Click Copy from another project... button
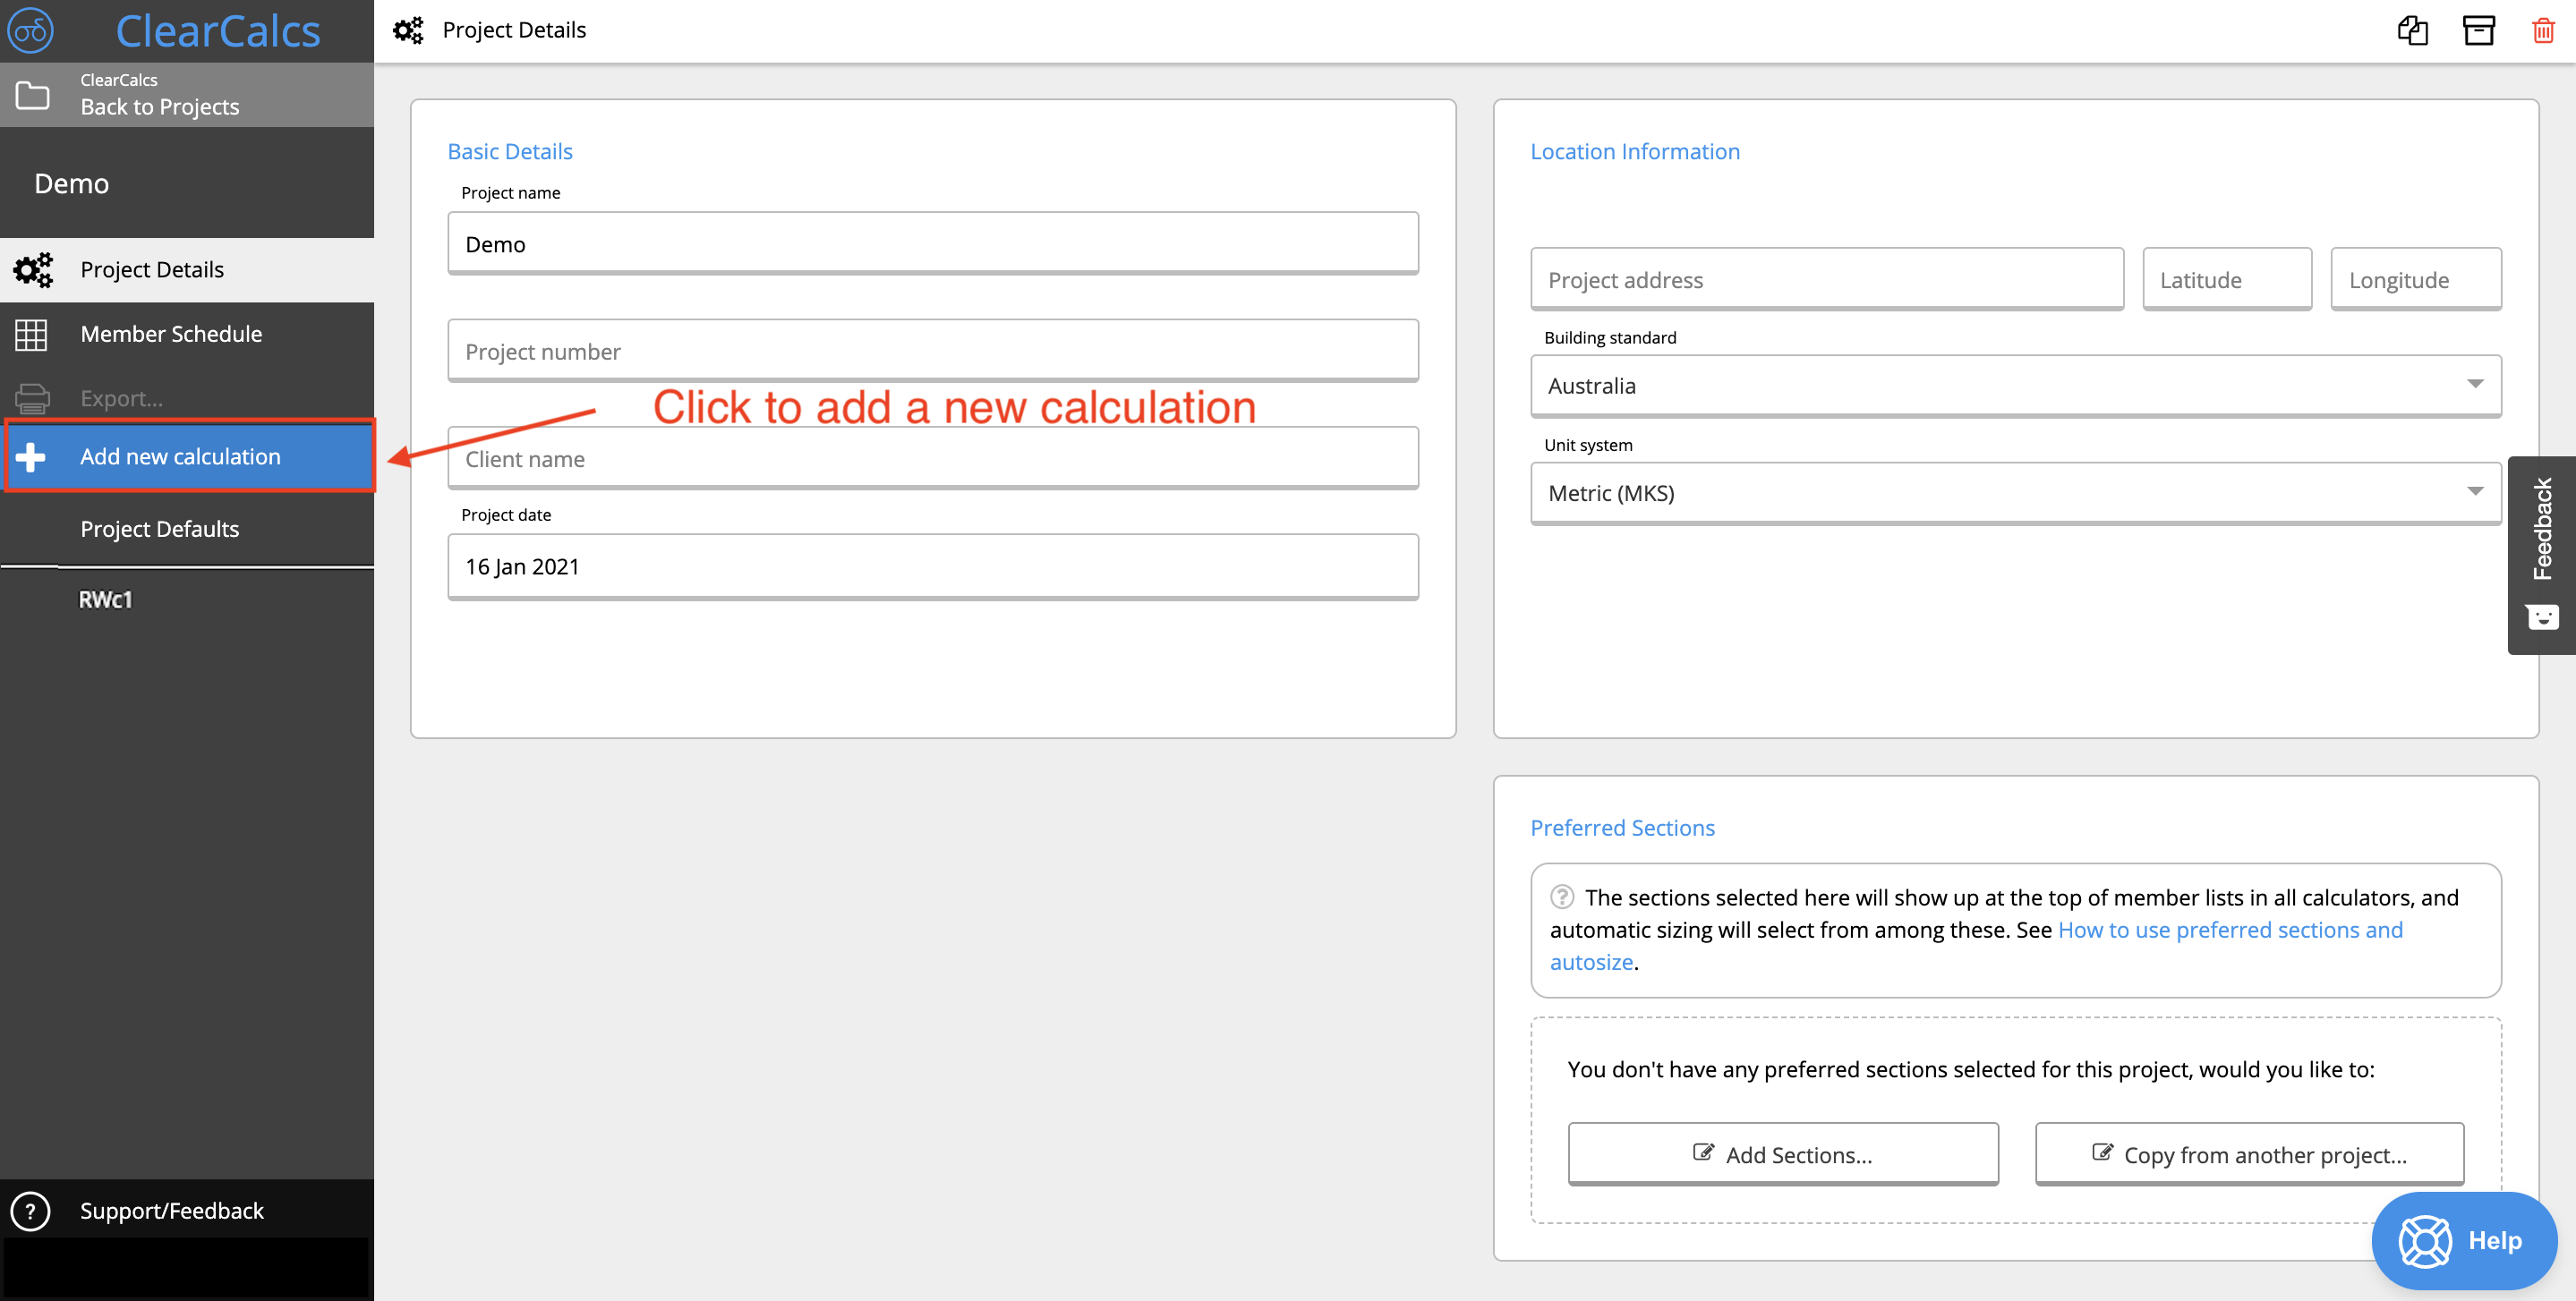 tap(2250, 1154)
